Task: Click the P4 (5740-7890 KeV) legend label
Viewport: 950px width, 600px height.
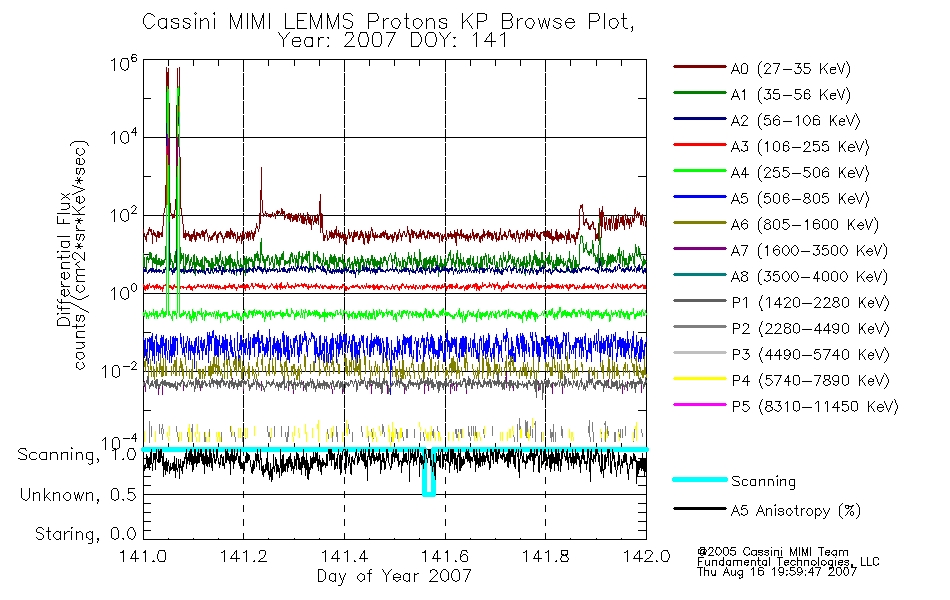Action: tap(810, 381)
